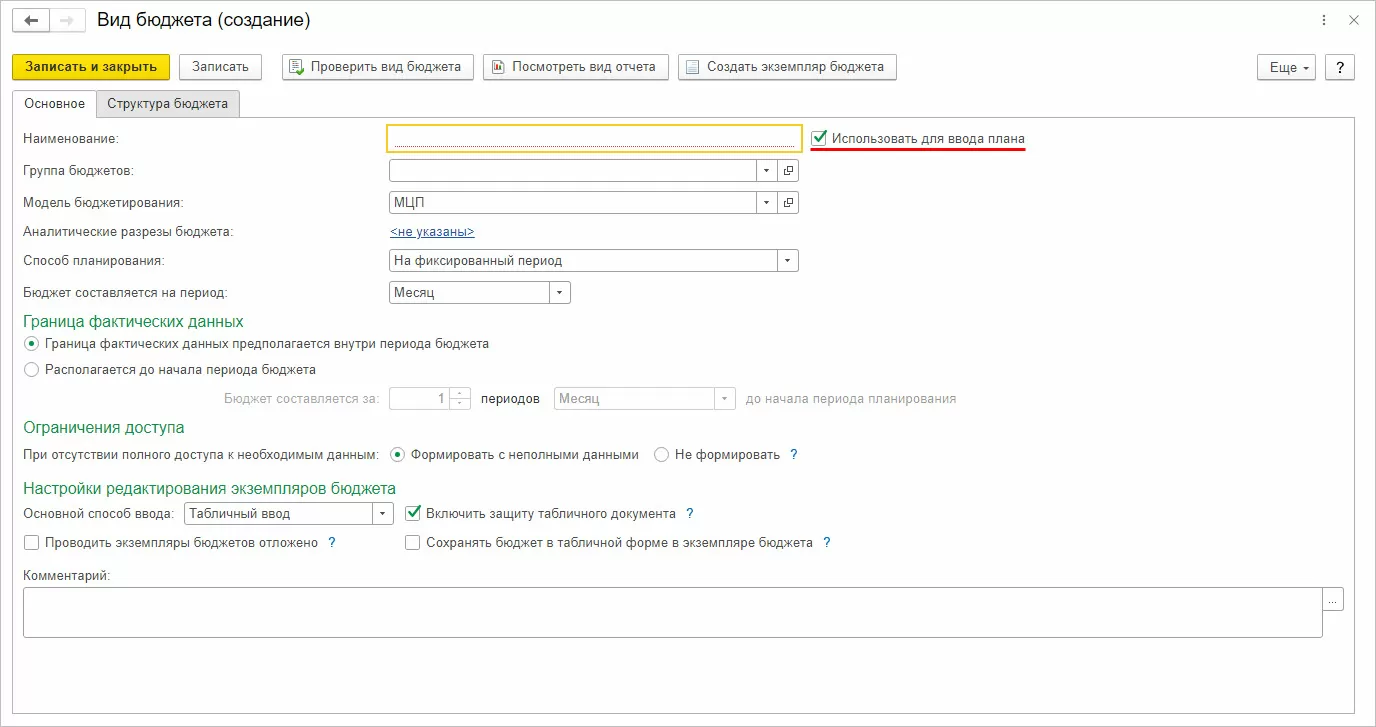This screenshot has width=1376, height=727.
Task: Click the Записать и закрыть button
Action: coord(91,67)
